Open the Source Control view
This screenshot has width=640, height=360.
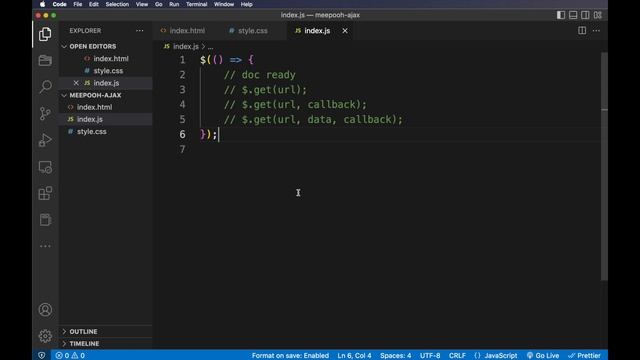click(x=45, y=113)
